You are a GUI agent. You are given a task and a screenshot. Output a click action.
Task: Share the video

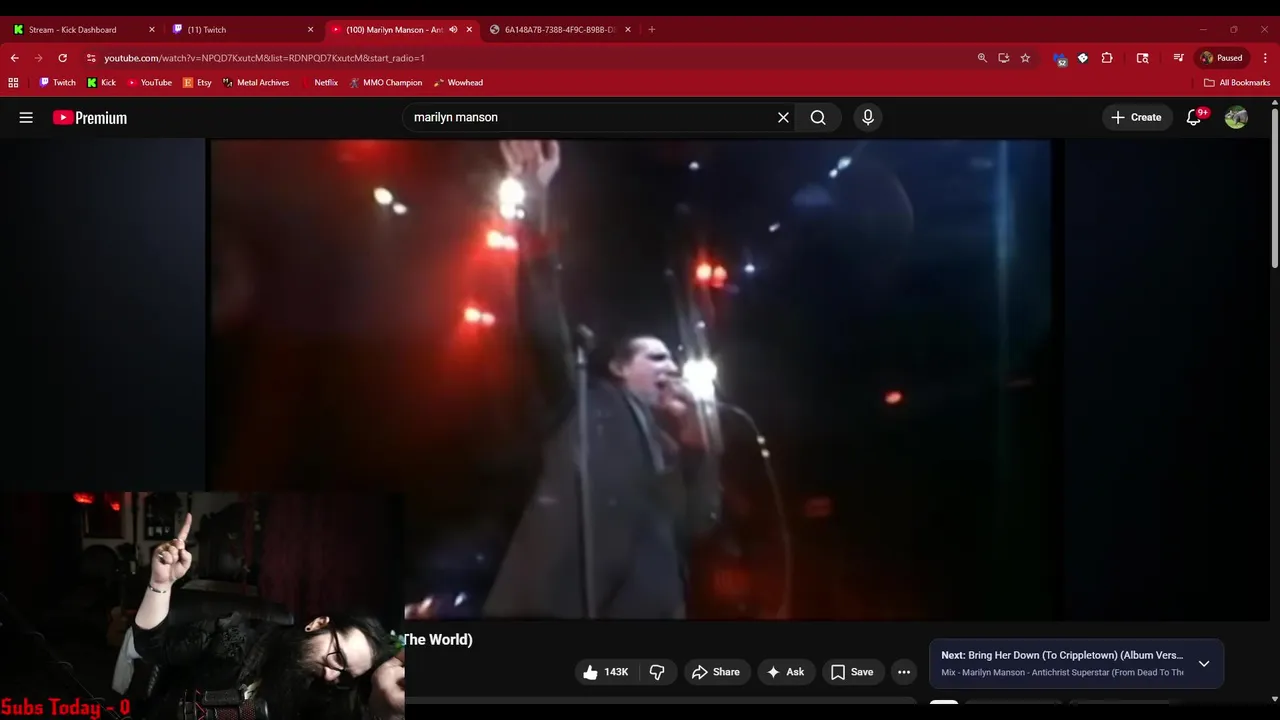(x=716, y=672)
